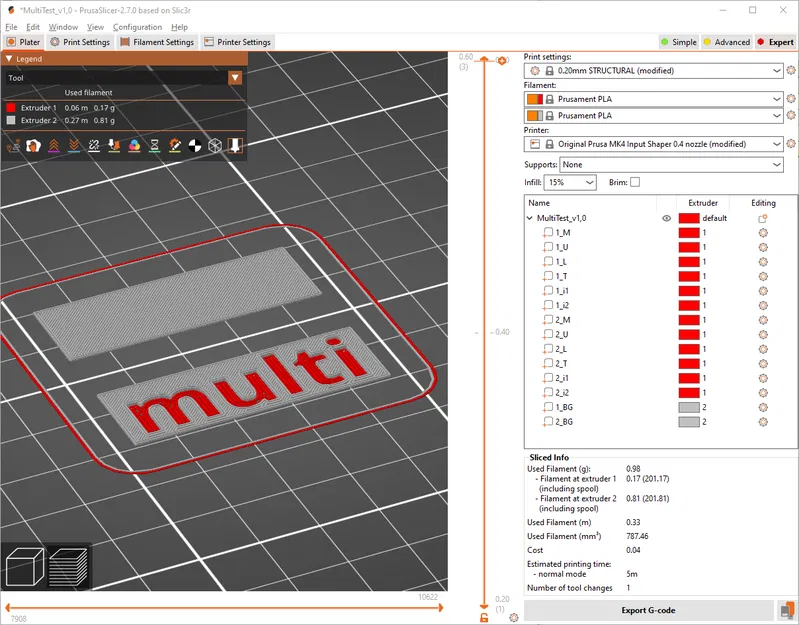This screenshot has width=799, height=625.
Task: Open the Print settings preset dropdown
Action: click(653, 71)
